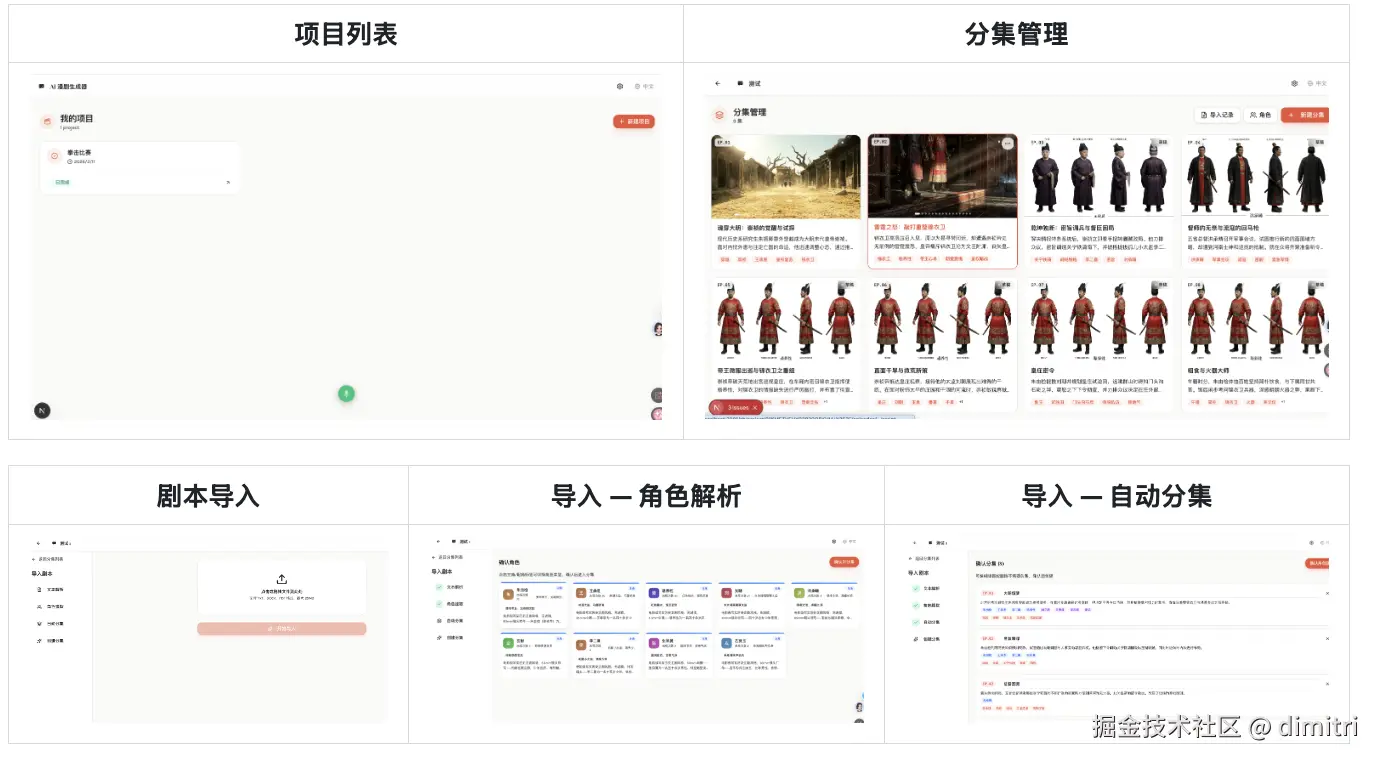Click the faded orange start-import button

tap(282, 629)
